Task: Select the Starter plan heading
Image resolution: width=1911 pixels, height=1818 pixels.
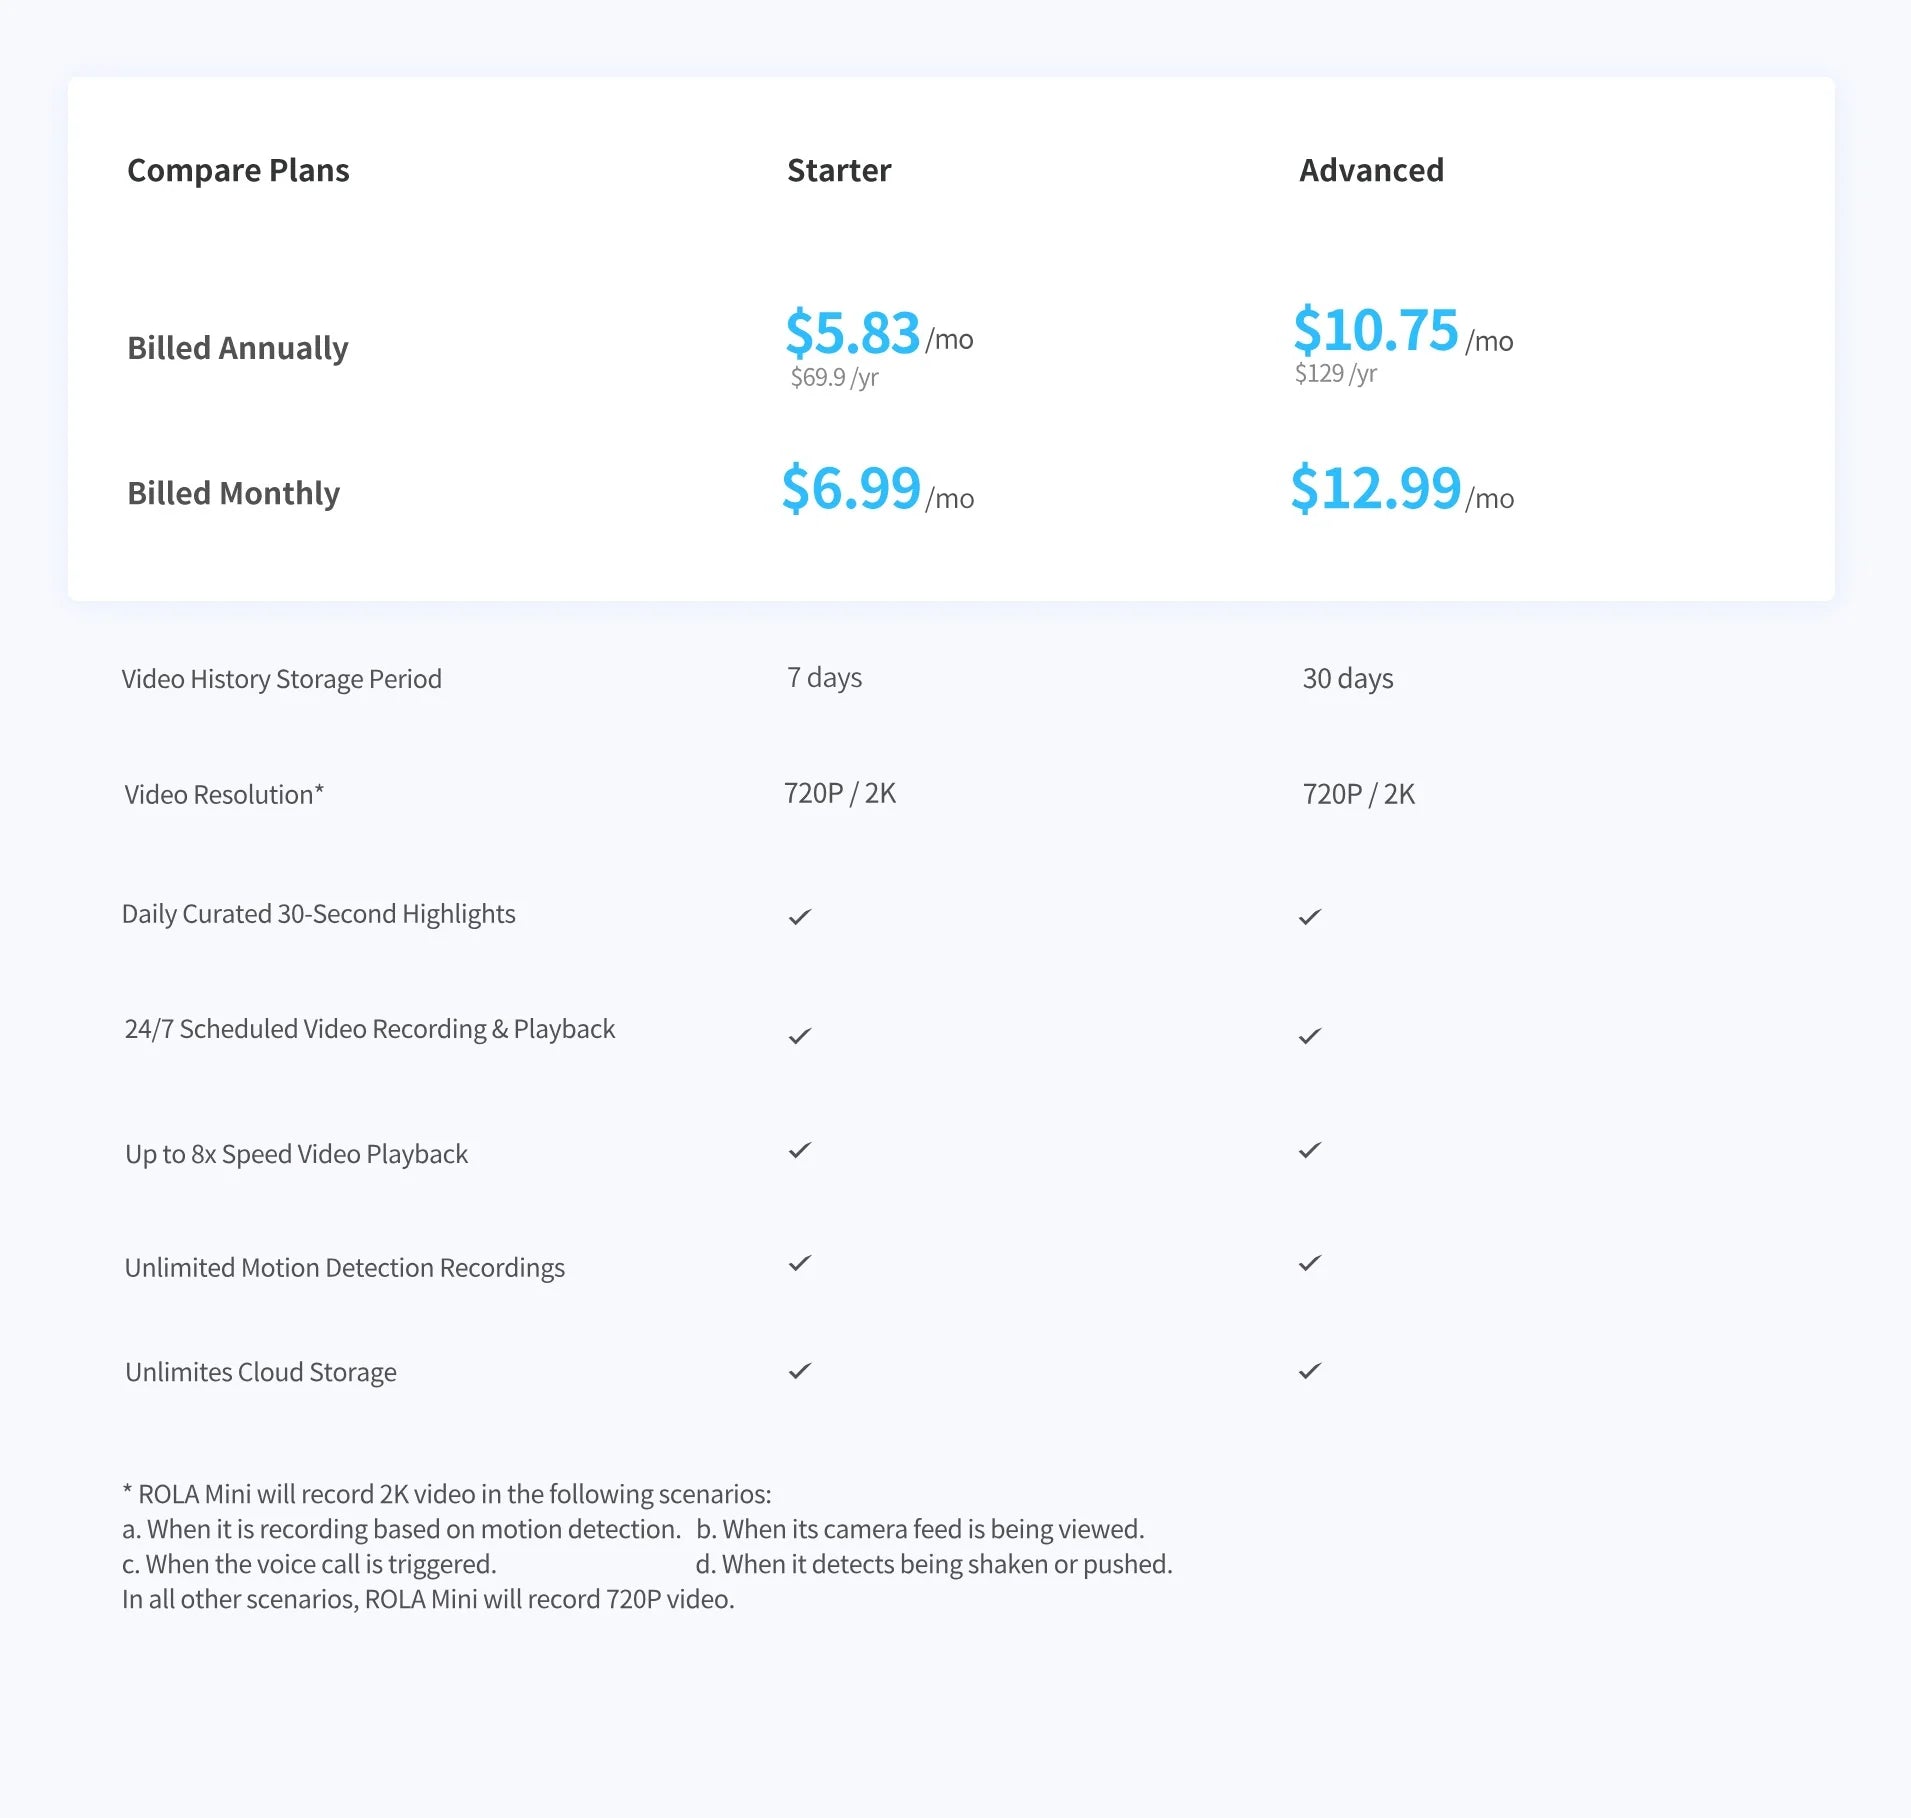Action: (x=838, y=171)
